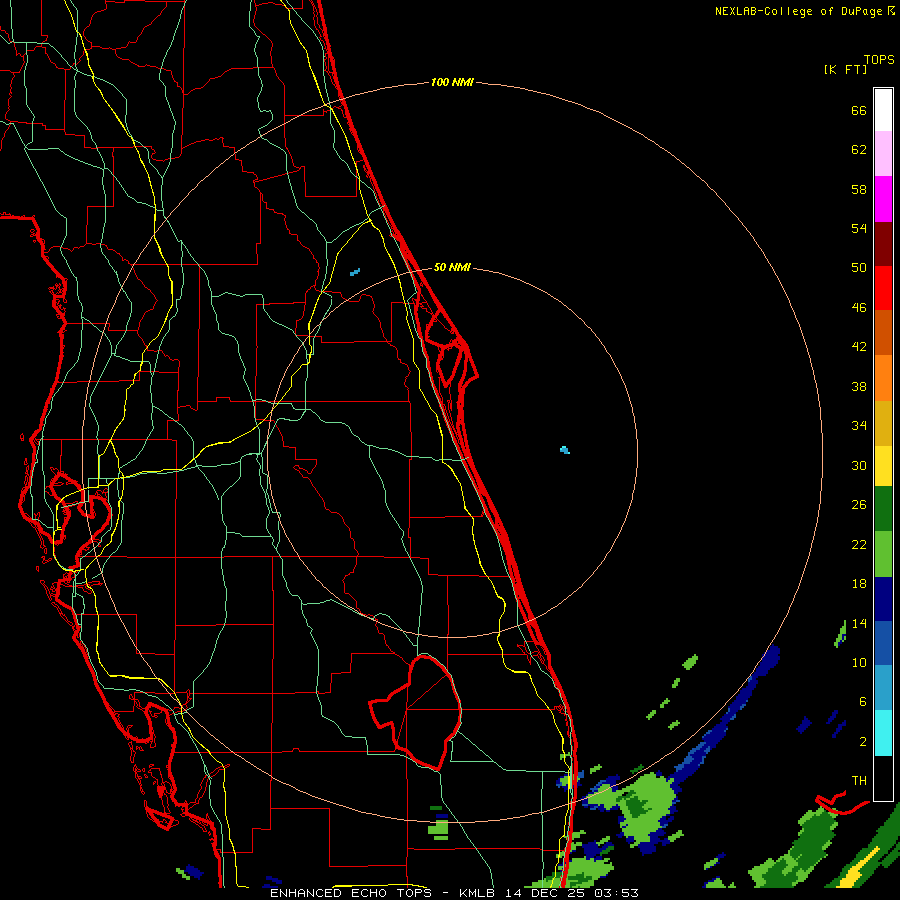Click the "30" legend value

pyautogui.click(x=859, y=465)
